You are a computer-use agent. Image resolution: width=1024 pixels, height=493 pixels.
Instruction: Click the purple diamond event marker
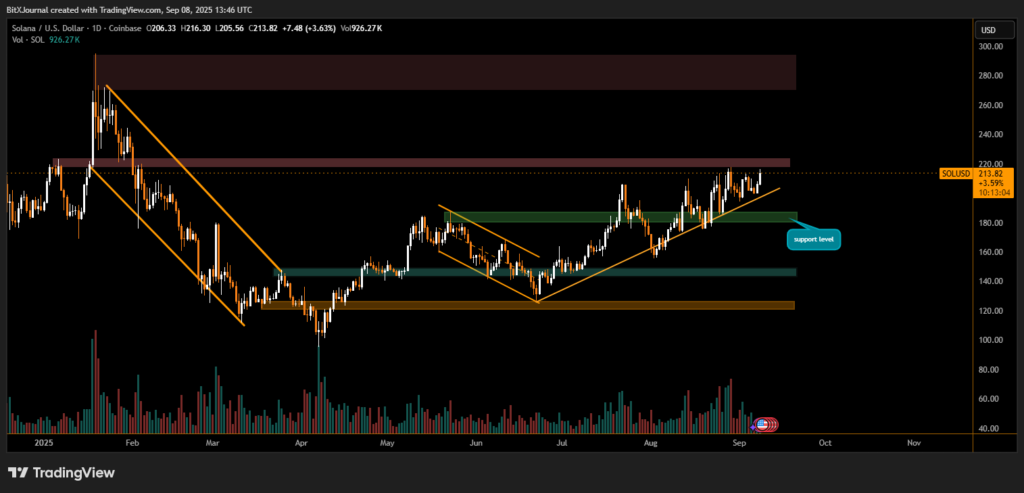coord(753,427)
